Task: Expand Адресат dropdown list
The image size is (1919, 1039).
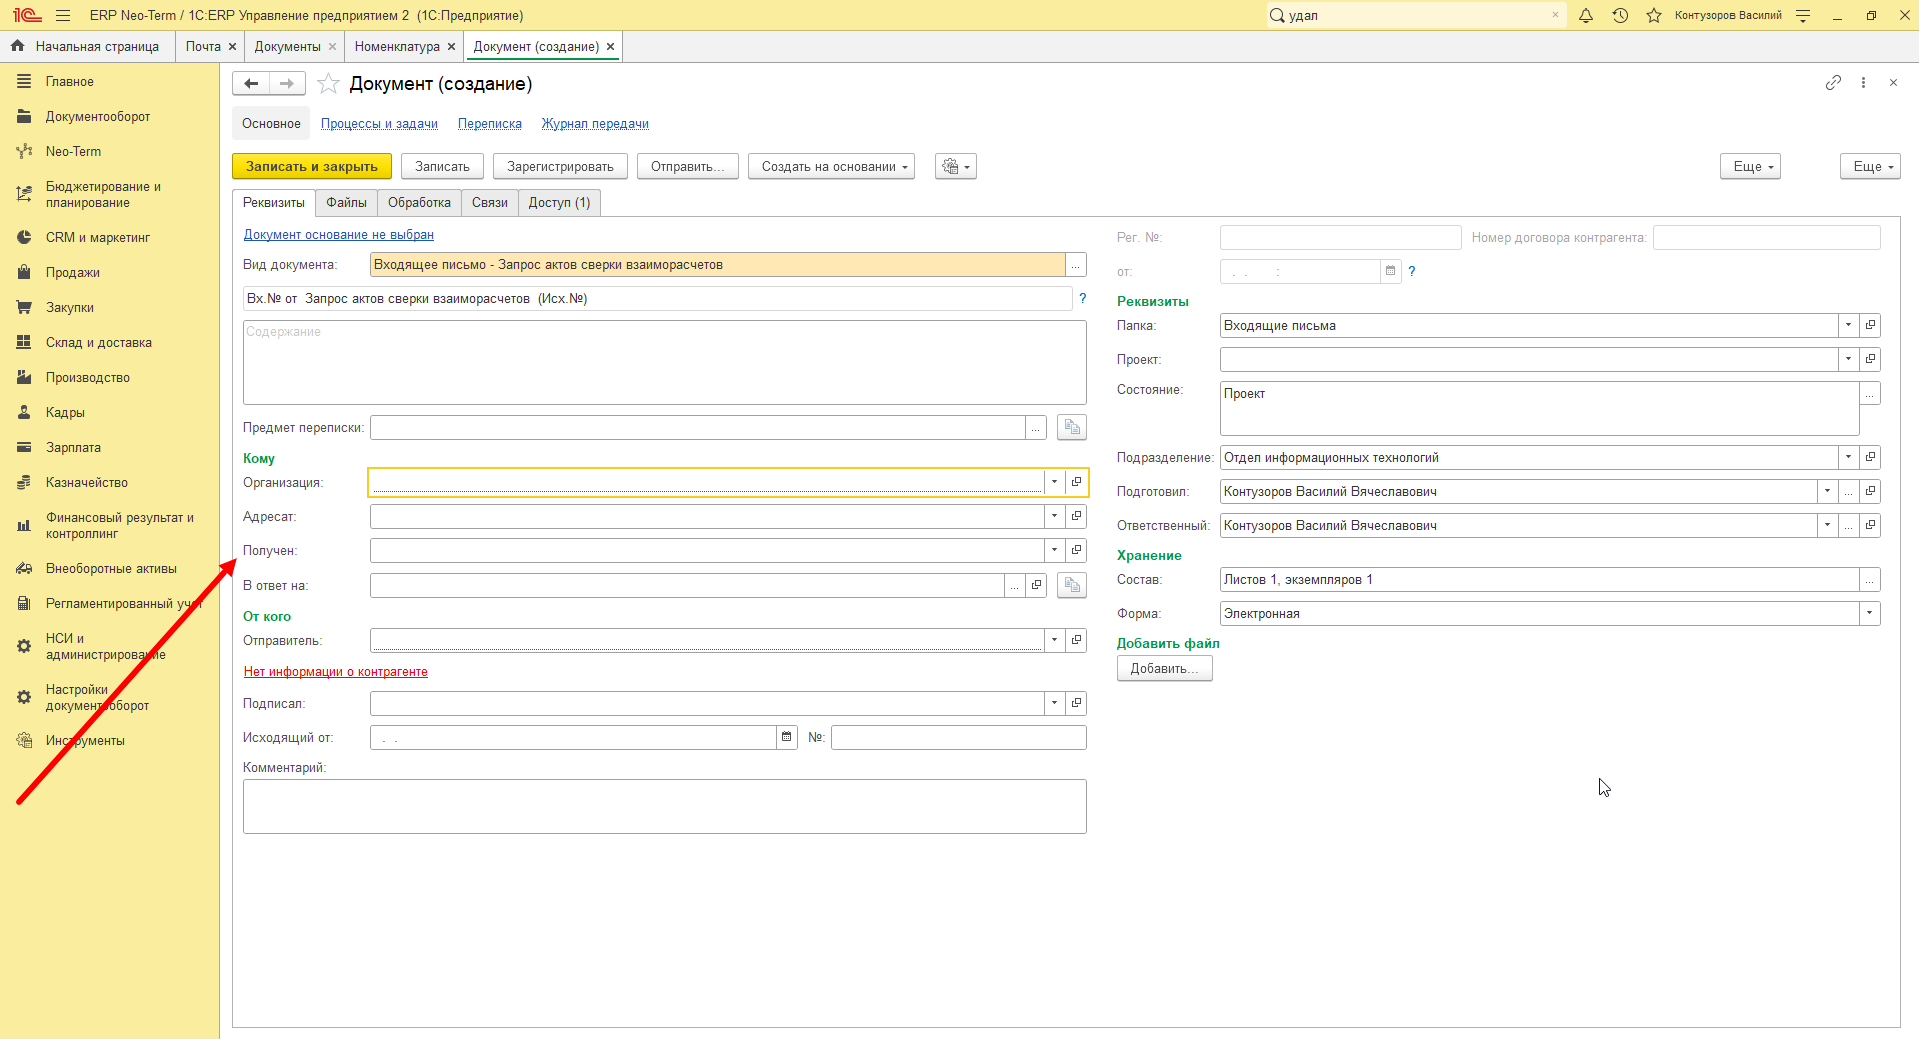Action: point(1054,516)
